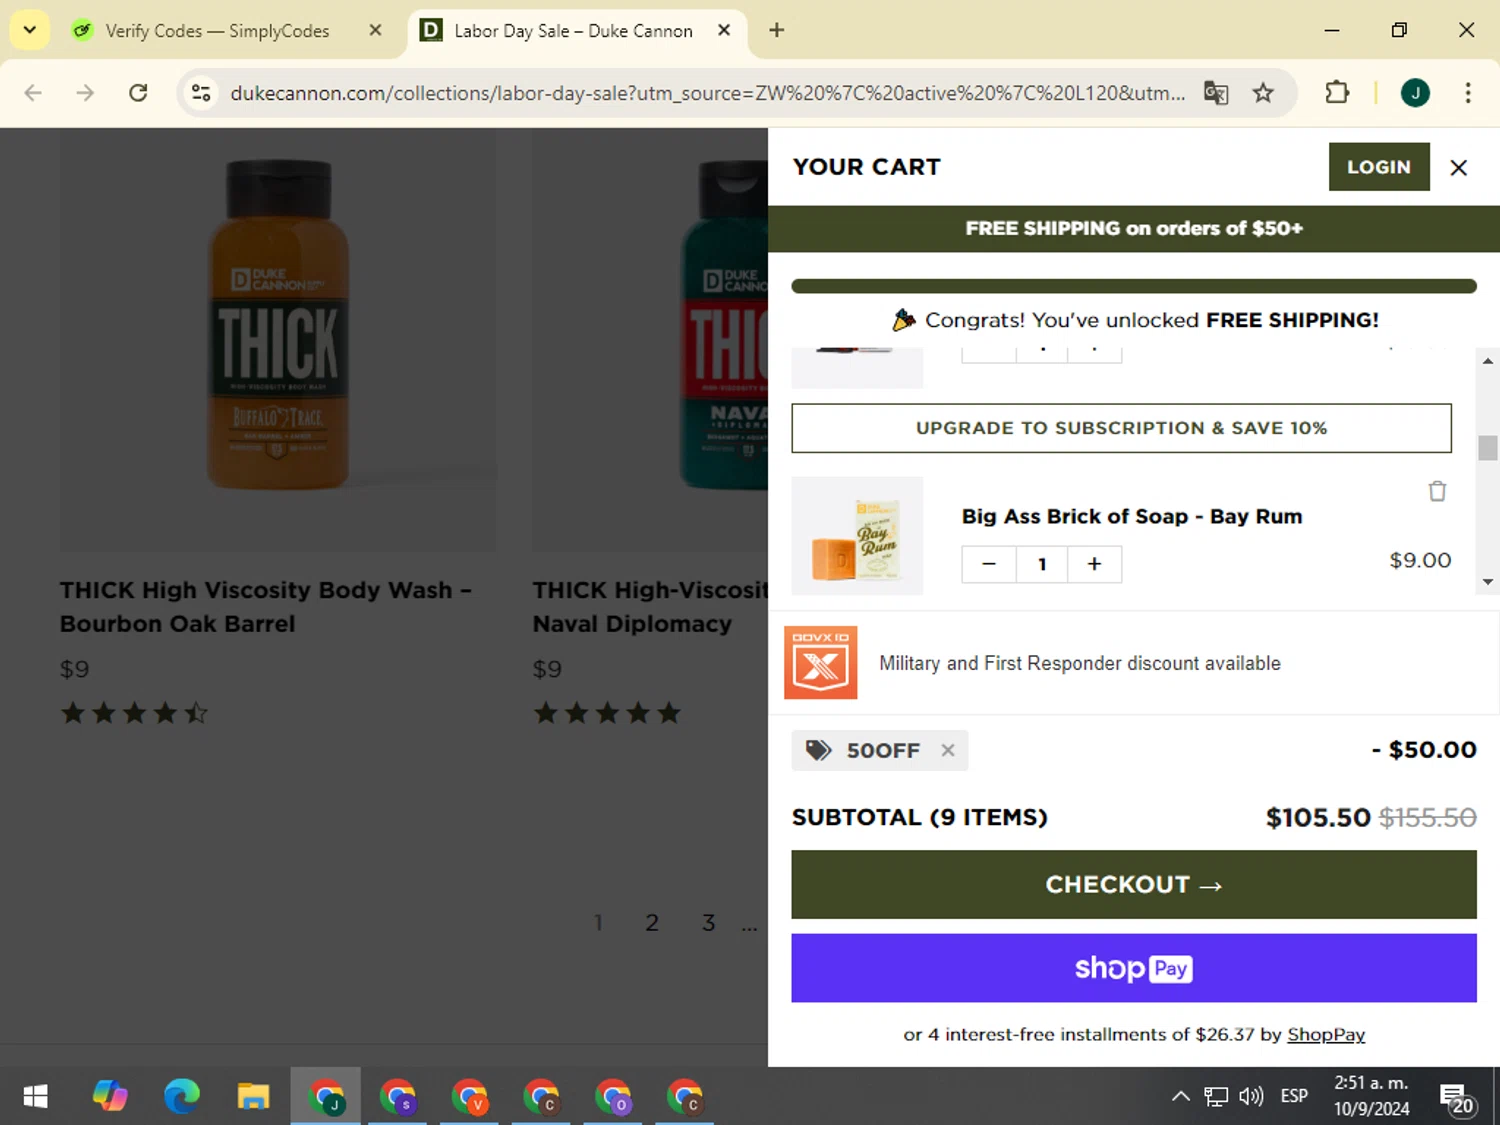This screenshot has width=1500, height=1125.
Task: Click the CHECKOUT button
Action: pos(1134,885)
